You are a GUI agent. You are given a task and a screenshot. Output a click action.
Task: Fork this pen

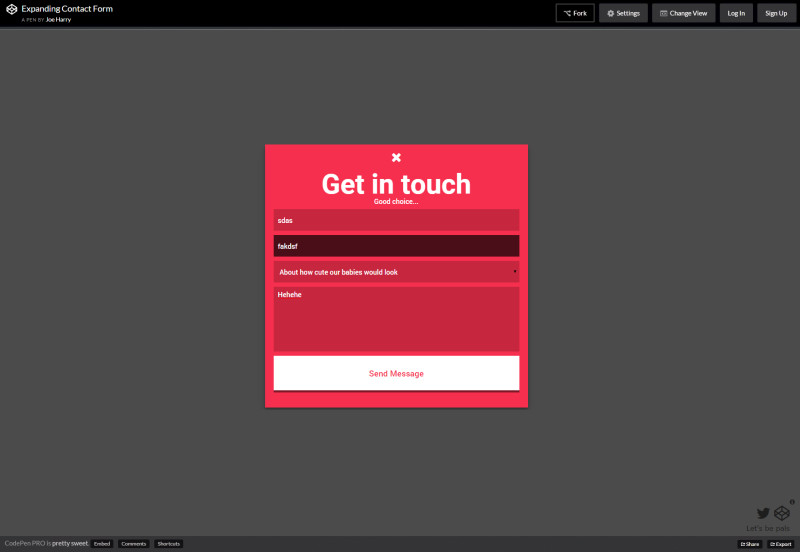(574, 13)
